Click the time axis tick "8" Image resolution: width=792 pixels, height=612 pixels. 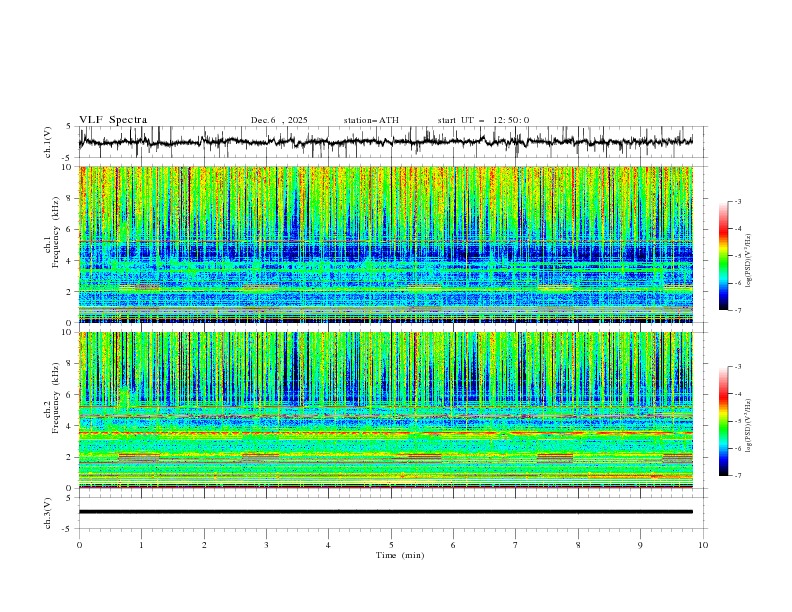[x=578, y=545]
